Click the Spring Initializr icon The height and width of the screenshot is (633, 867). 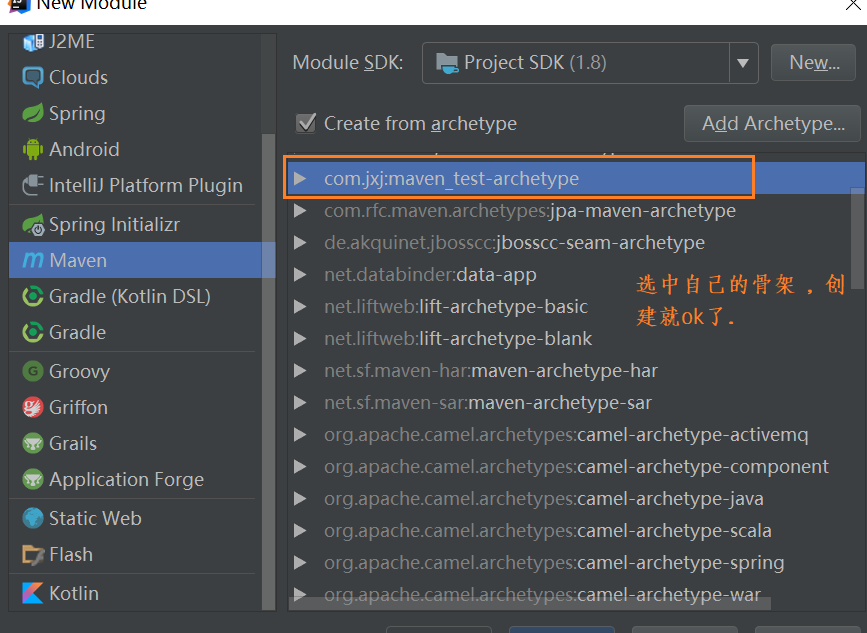(33, 224)
